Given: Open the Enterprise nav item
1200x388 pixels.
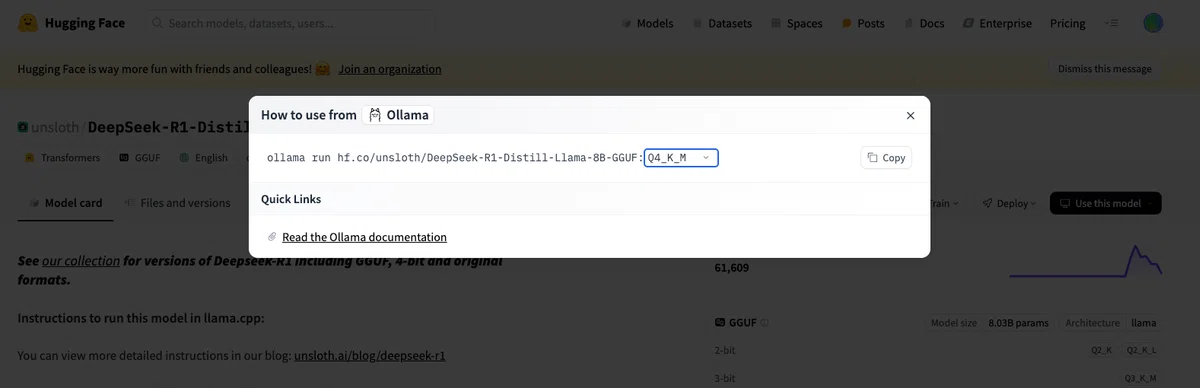Looking at the screenshot, I should tap(997, 23).
